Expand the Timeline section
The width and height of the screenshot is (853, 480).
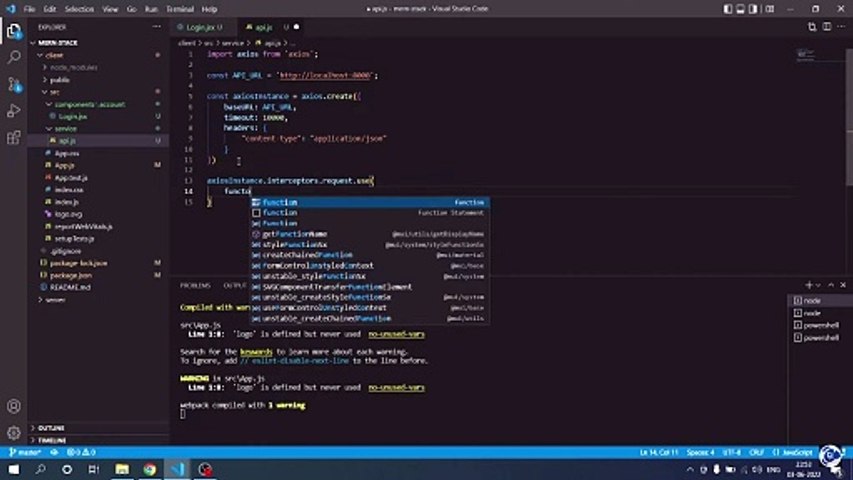coord(52,440)
